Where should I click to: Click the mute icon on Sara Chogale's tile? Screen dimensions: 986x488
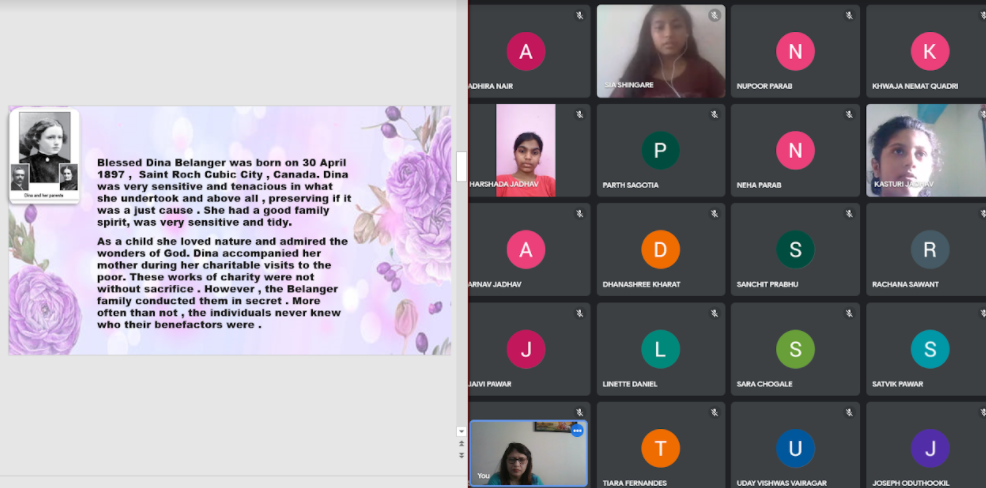[x=849, y=313]
